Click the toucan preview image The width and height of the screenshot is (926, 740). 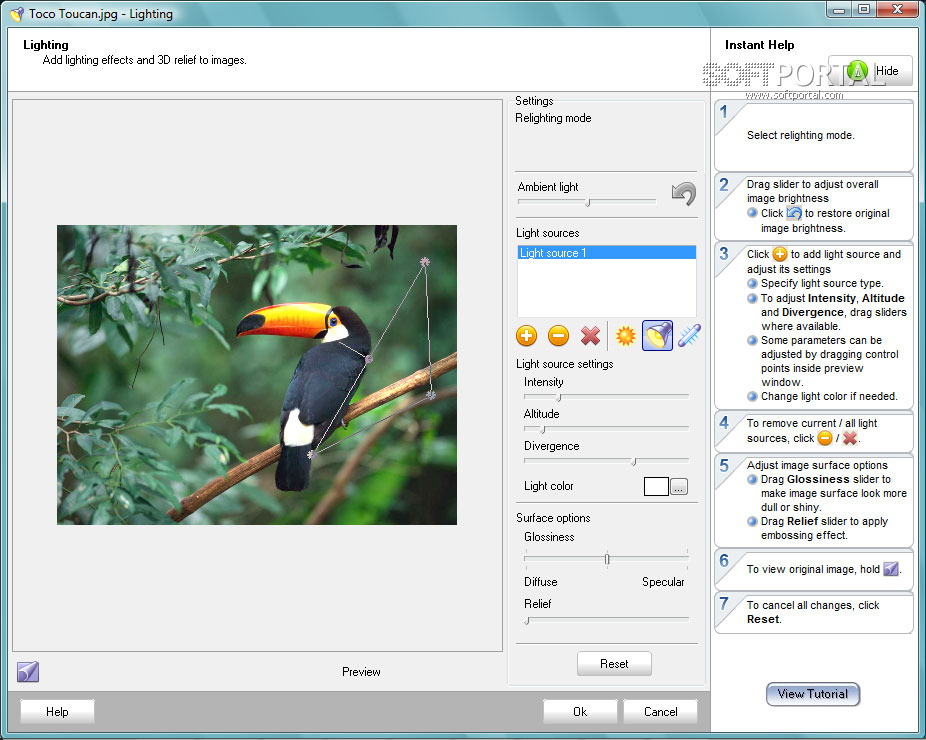click(x=257, y=374)
